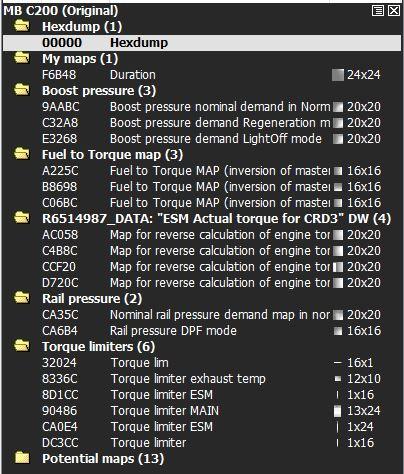
Task: Click the MB C200 (Original) panel title
Action: click(61, 11)
